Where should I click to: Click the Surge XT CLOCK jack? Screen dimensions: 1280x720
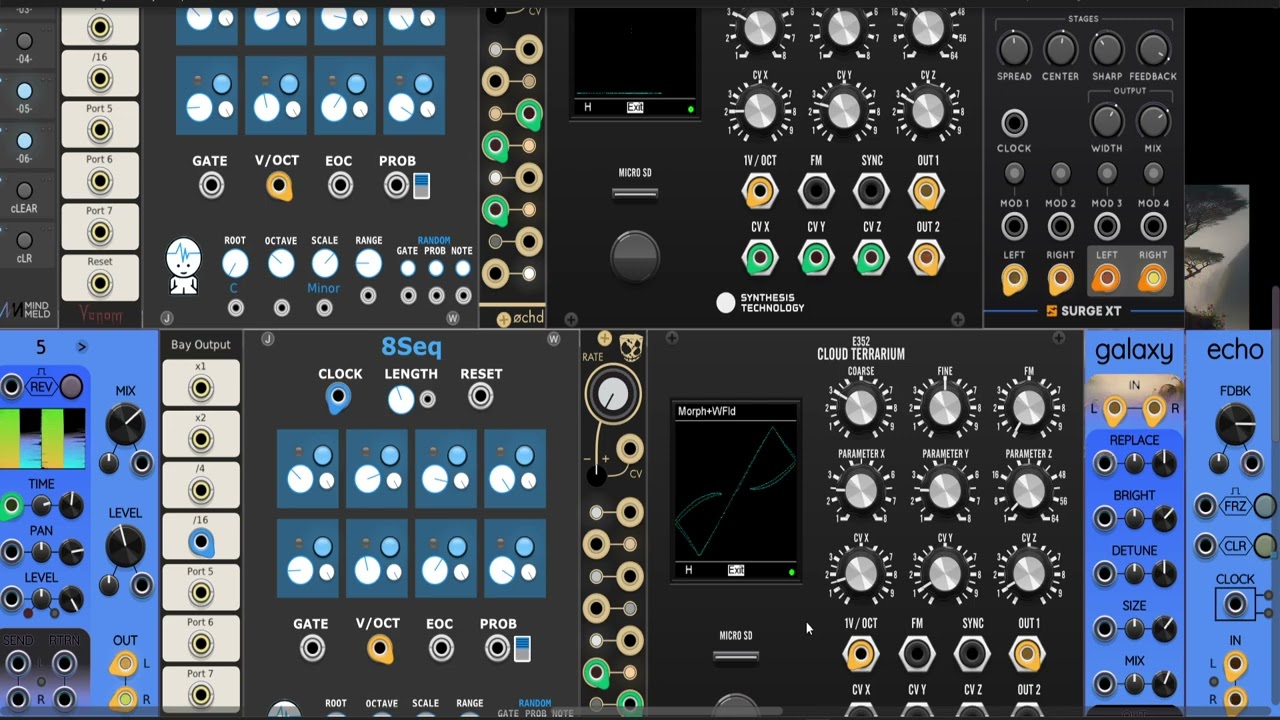[x=1014, y=123]
